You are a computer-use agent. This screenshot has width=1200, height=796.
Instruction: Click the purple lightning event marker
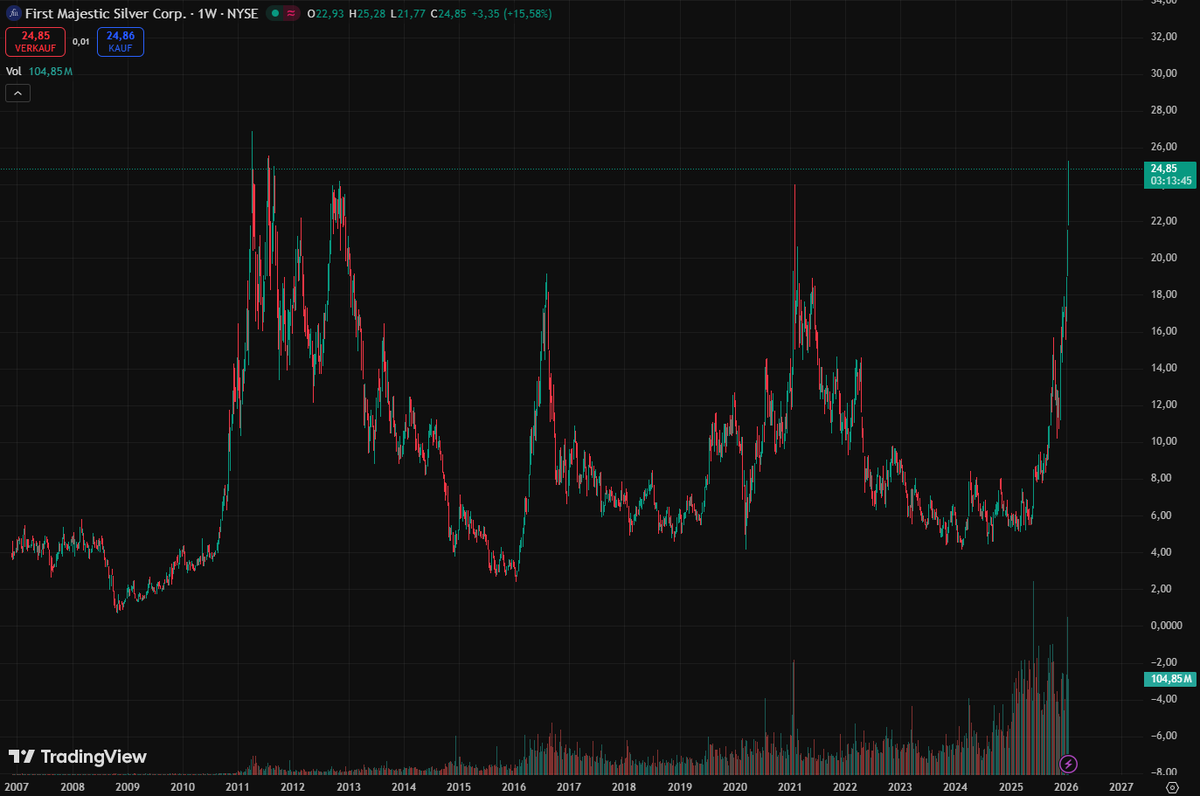tap(1068, 764)
